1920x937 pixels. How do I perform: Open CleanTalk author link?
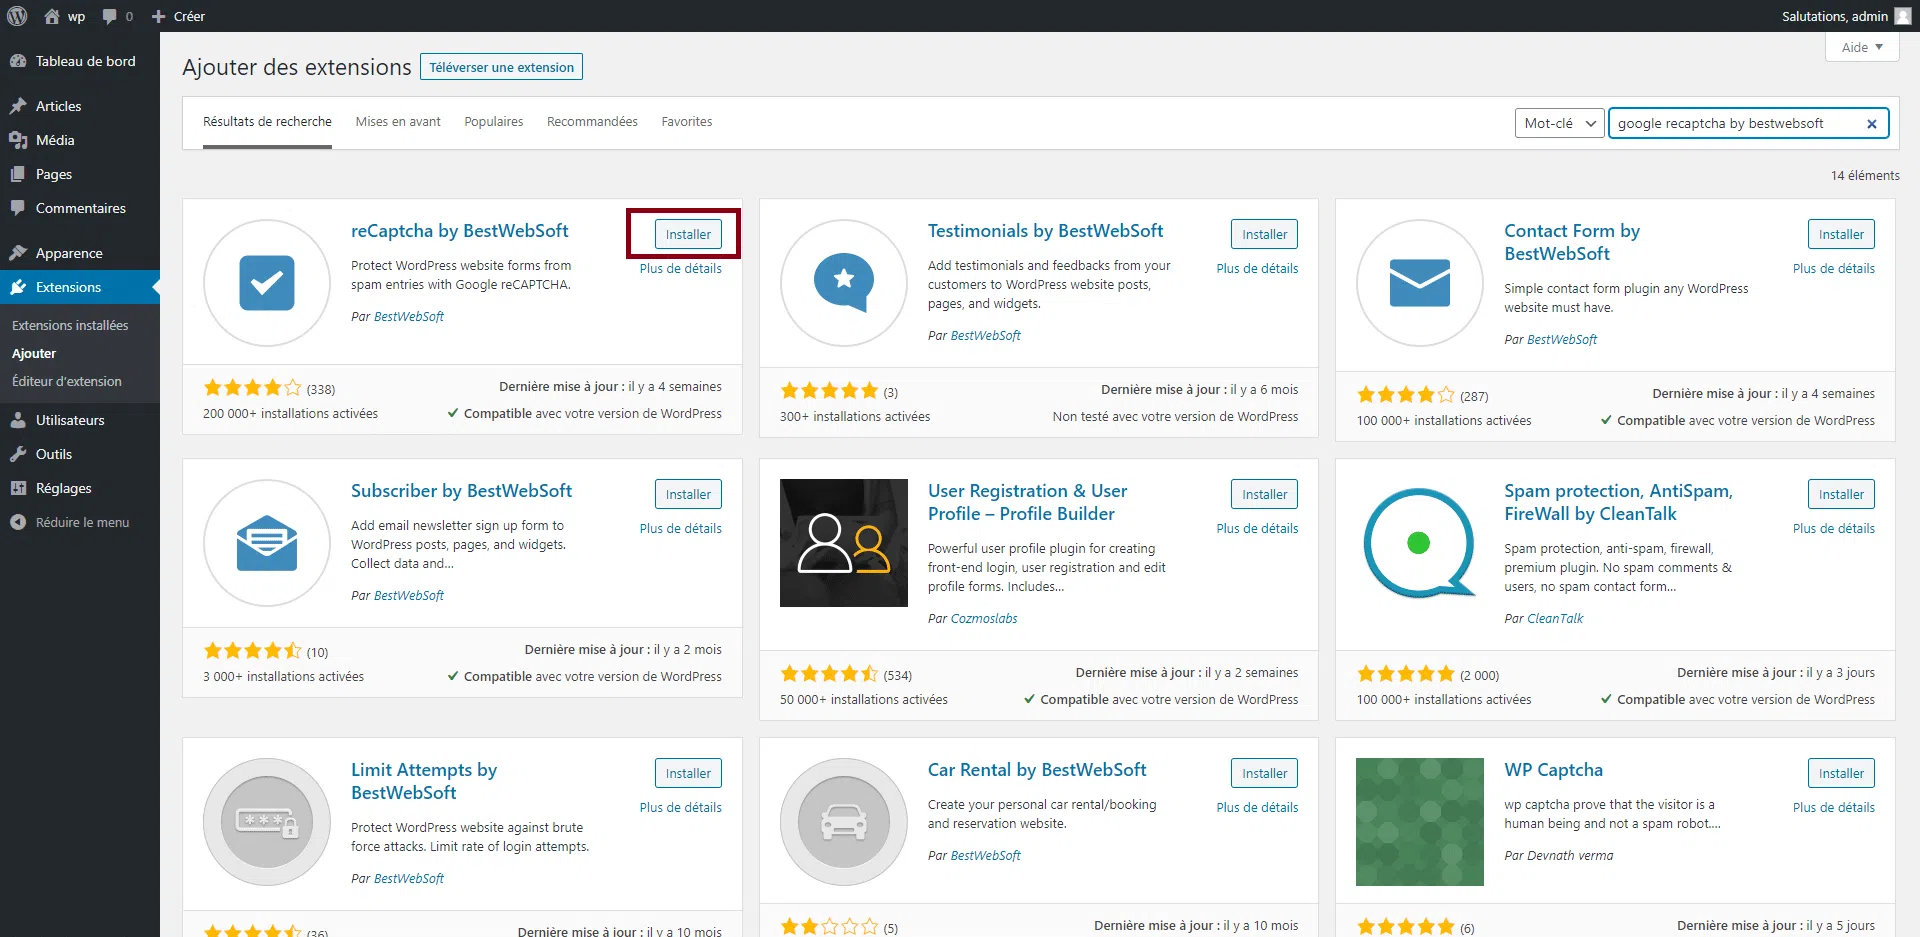tap(1555, 619)
